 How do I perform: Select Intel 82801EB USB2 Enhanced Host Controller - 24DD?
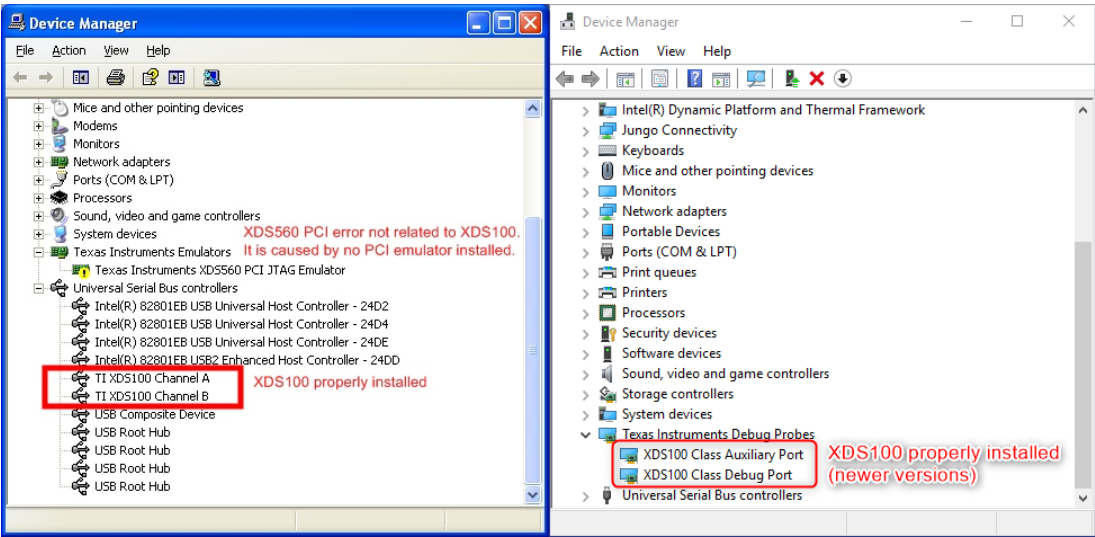click(x=247, y=360)
